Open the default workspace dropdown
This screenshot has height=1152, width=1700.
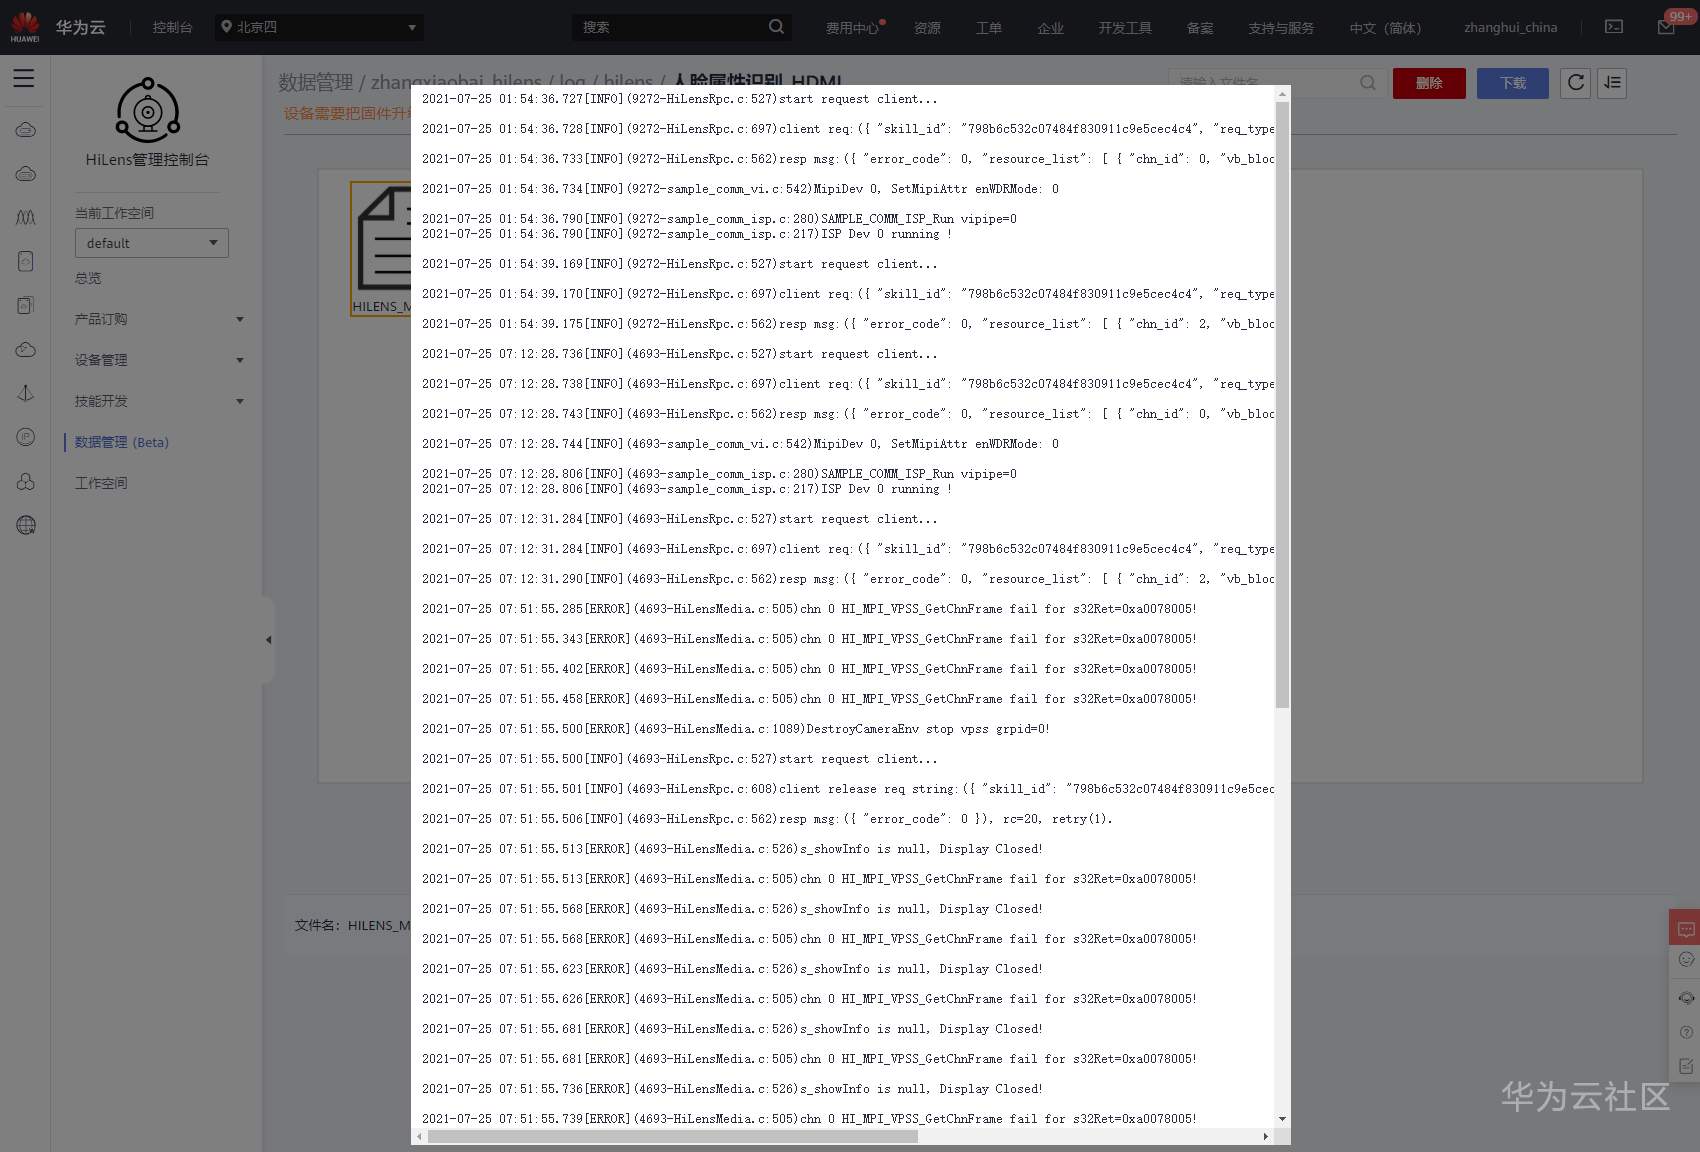[x=152, y=243]
